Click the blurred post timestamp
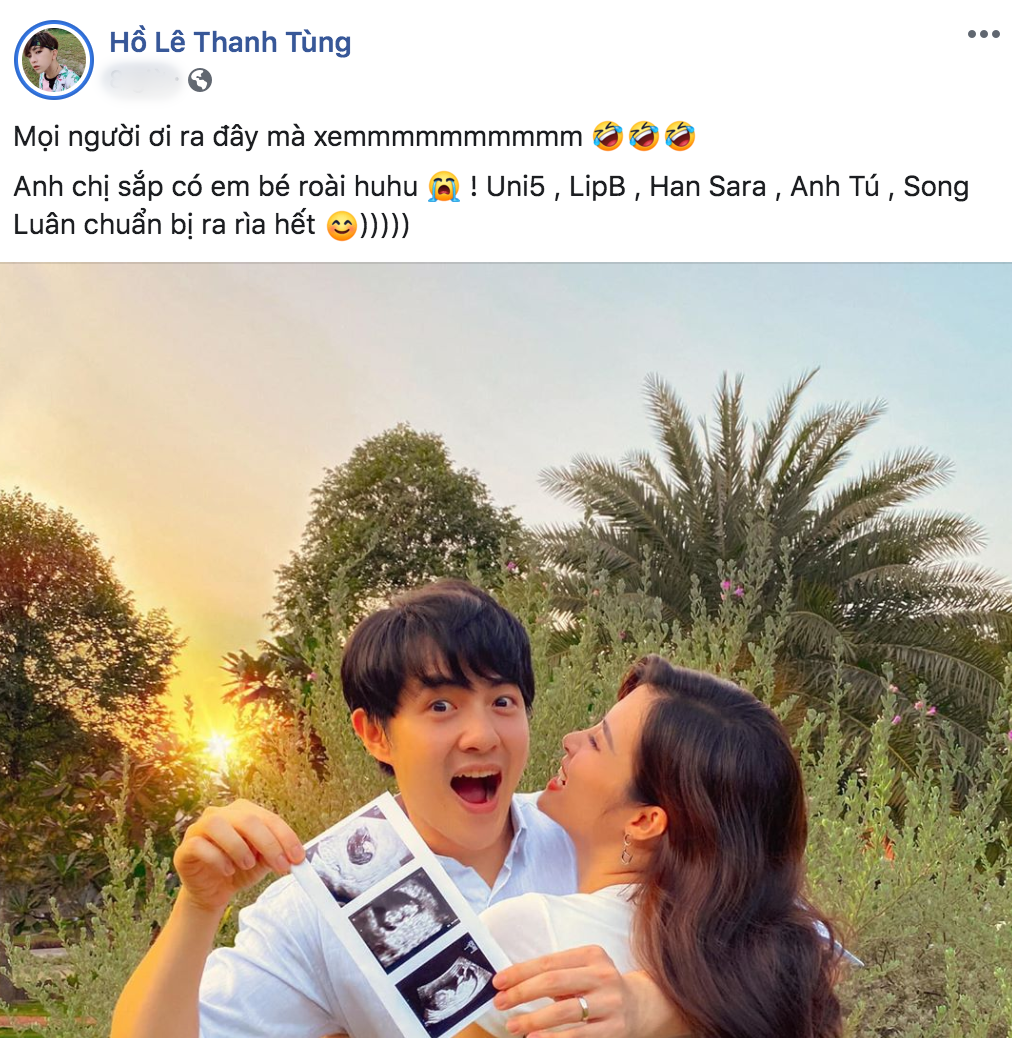1012x1038 pixels. point(142,80)
